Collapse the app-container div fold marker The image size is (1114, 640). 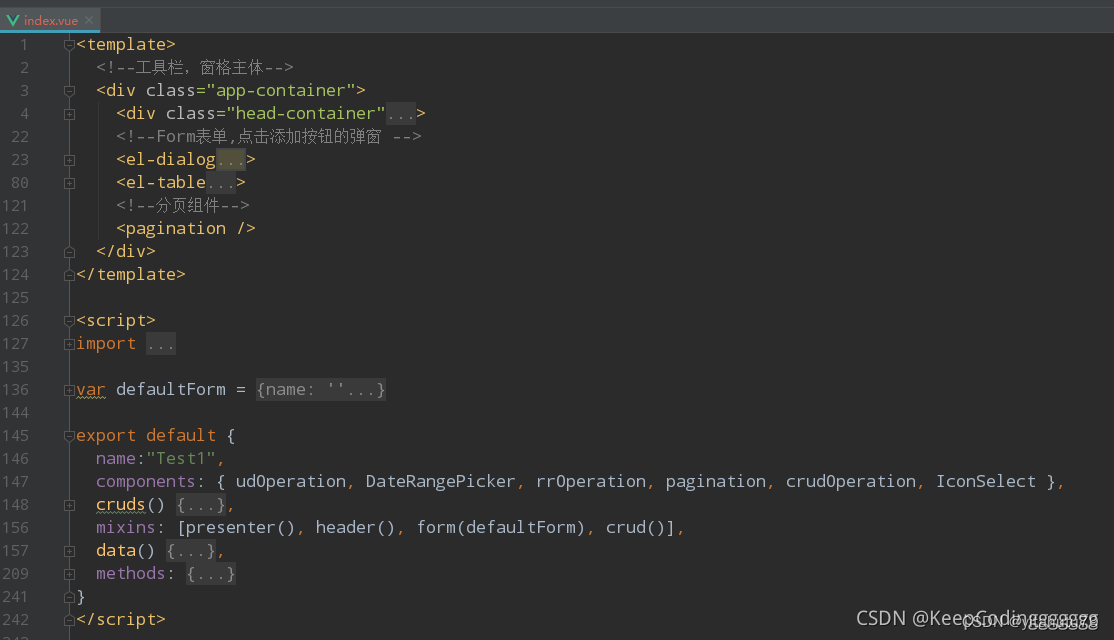(x=69, y=90)
